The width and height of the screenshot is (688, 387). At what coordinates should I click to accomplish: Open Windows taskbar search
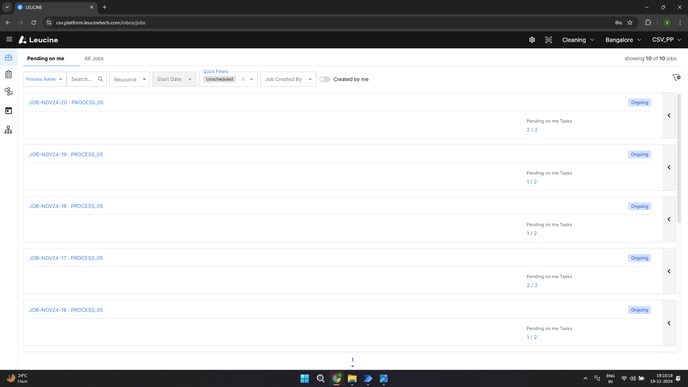pos(321,378)
